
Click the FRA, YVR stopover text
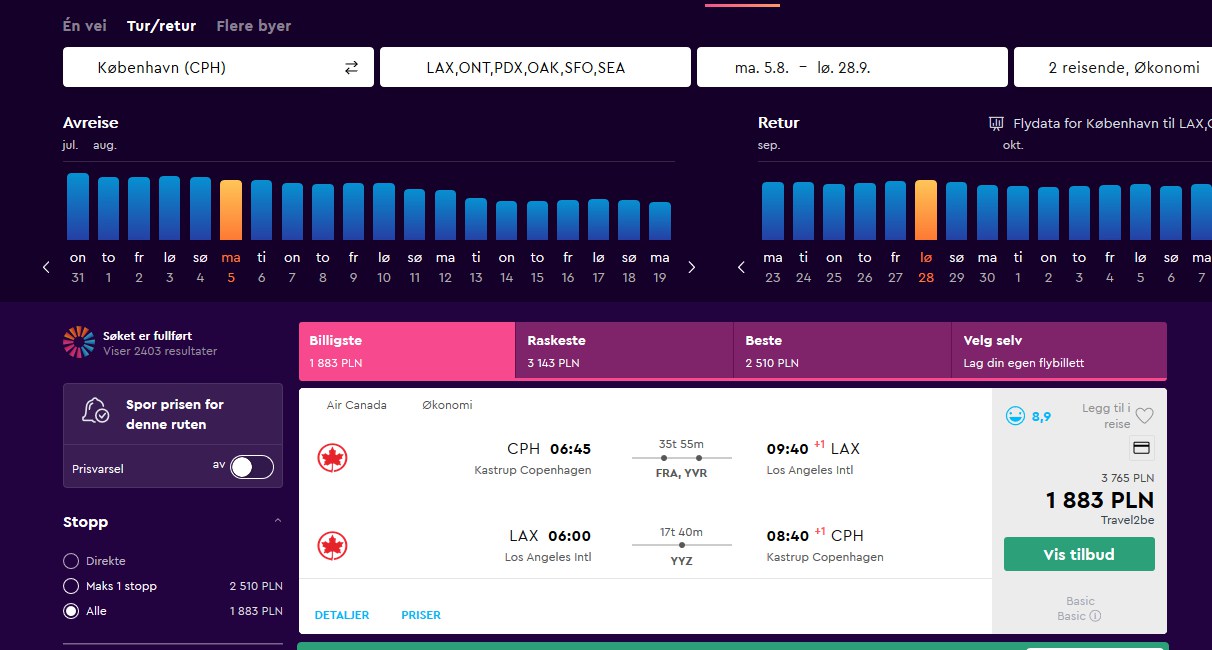(x=681, y=474)
